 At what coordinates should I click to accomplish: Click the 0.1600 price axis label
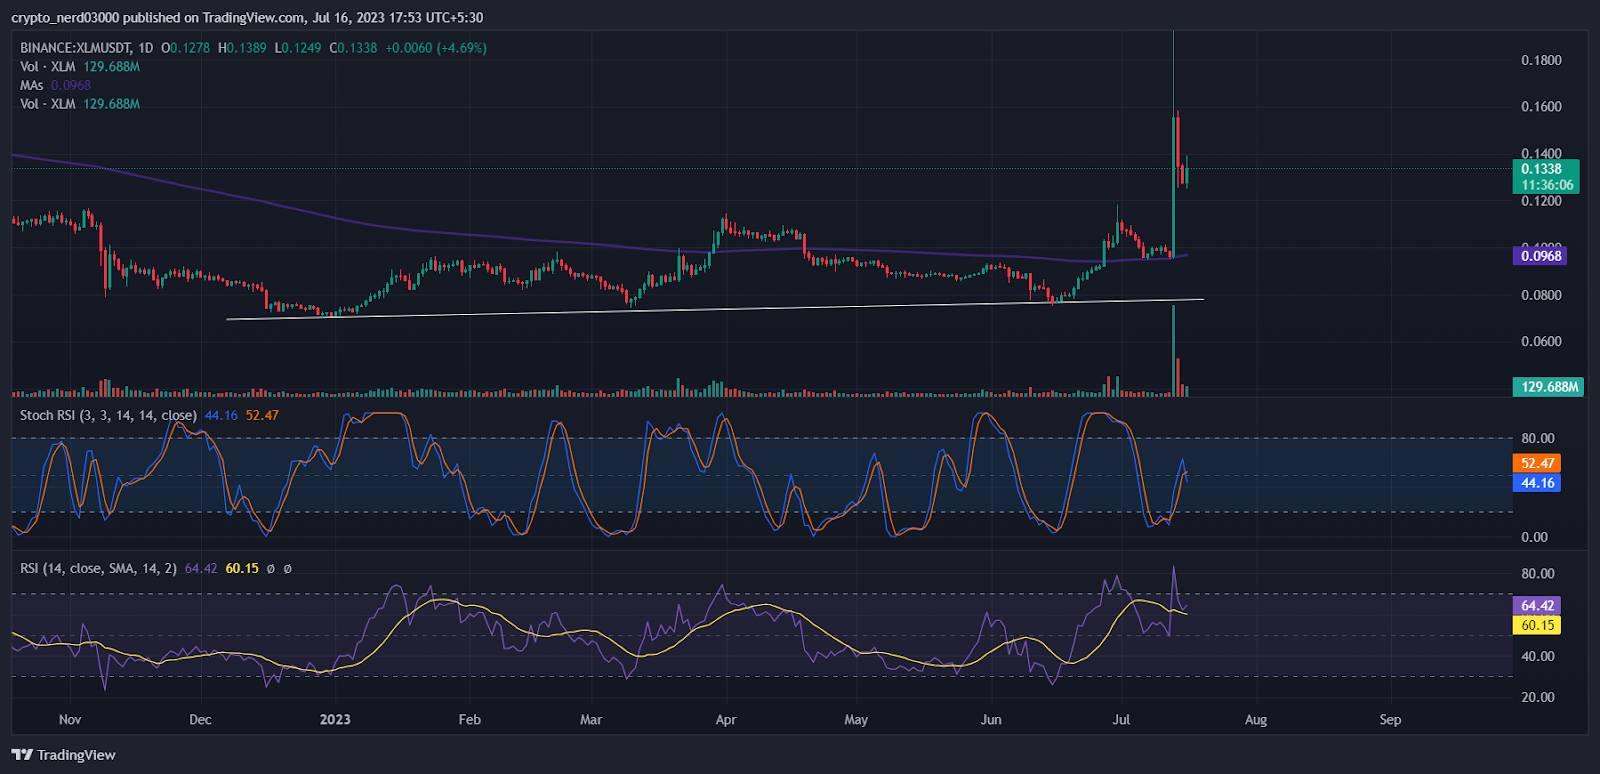tap(1541, 107)
